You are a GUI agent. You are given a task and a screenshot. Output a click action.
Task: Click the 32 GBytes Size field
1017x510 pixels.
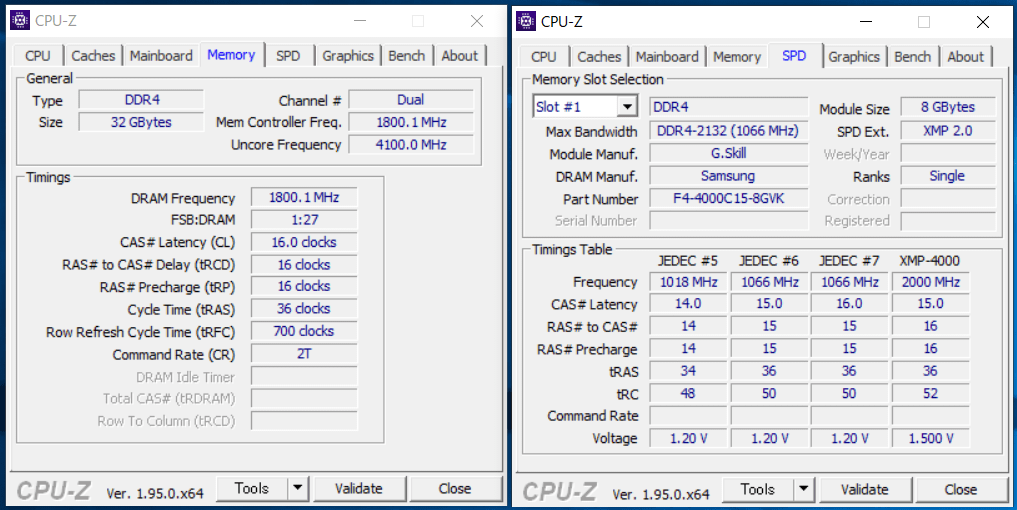pyautogui.click(x=141, y=122)
